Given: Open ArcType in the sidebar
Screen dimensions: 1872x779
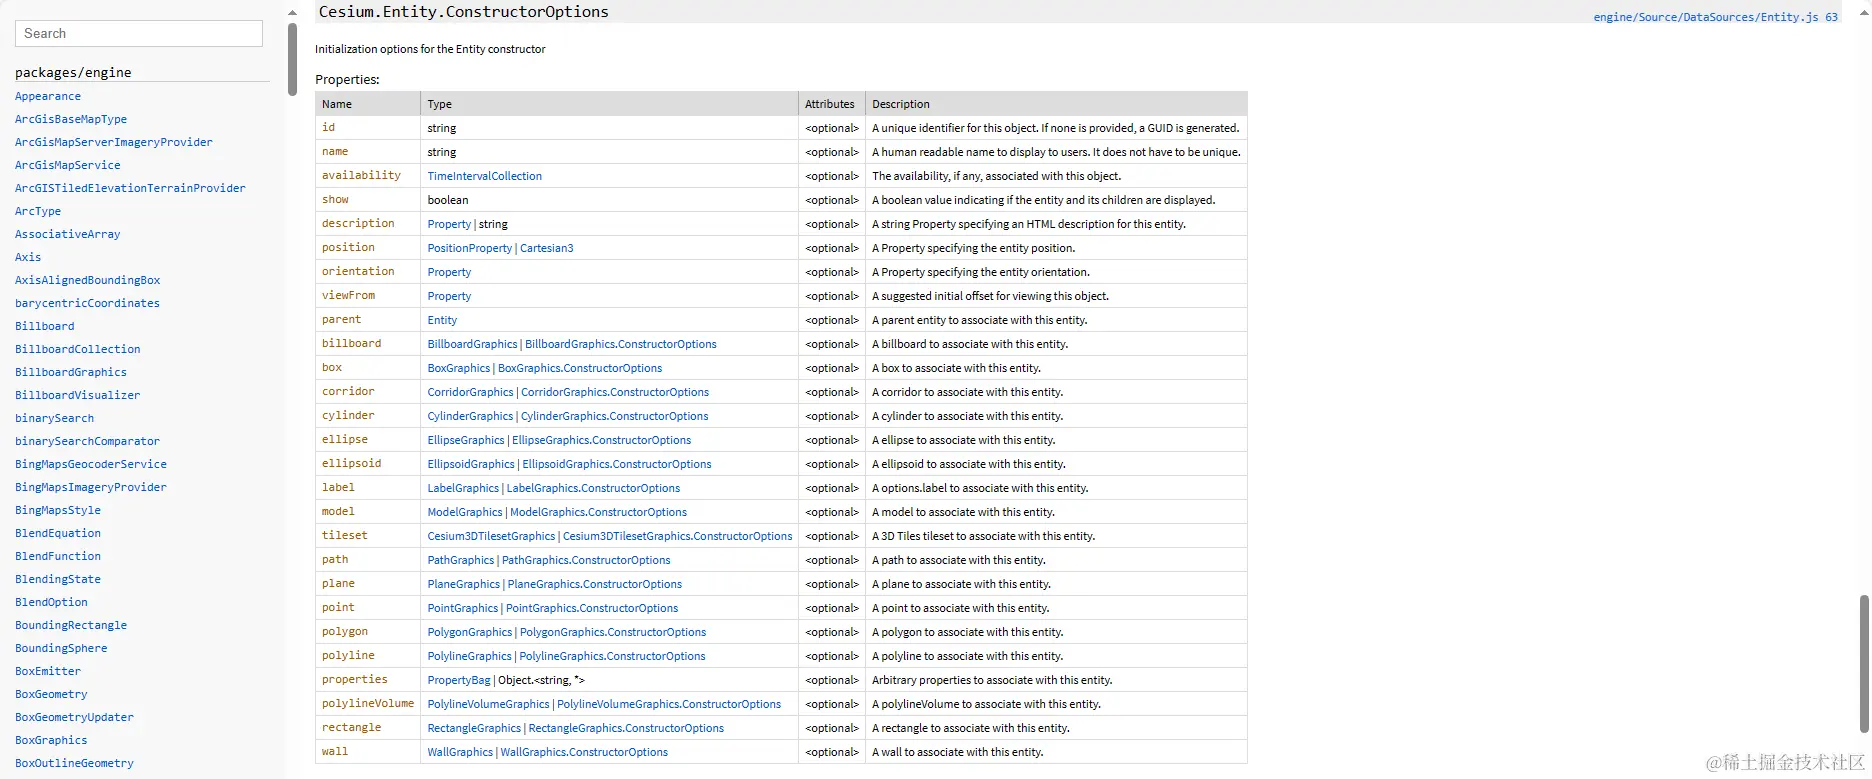Looking at the screenshot, I should [38, 211].
